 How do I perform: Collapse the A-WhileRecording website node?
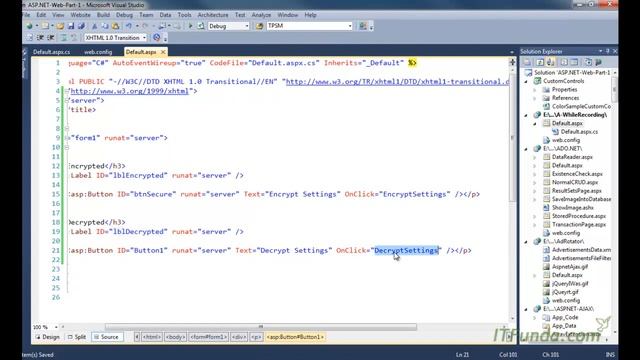tap(526, 115)
